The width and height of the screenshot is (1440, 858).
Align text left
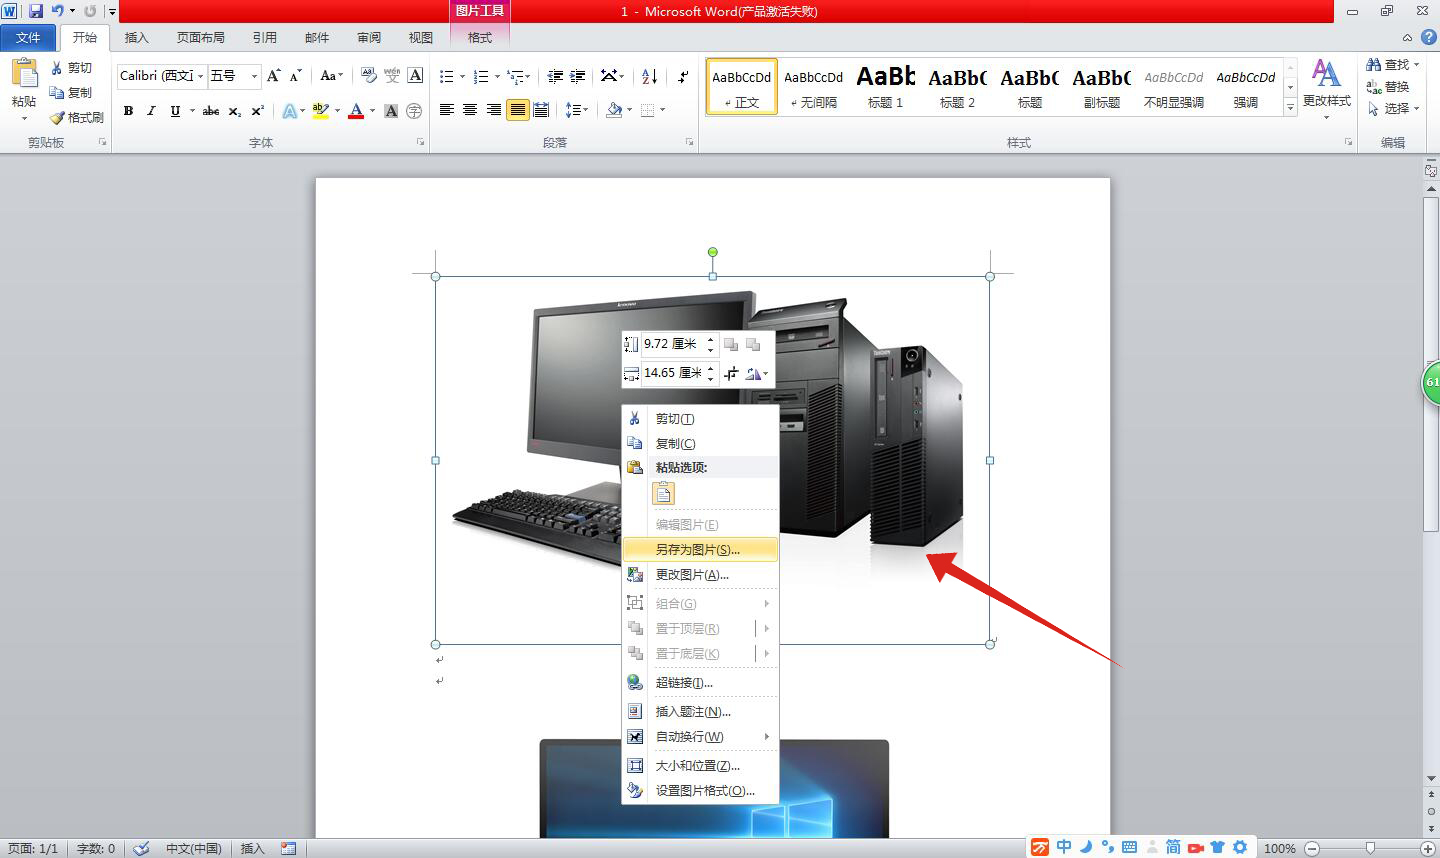pyautogui.click(x=447, y=110)
